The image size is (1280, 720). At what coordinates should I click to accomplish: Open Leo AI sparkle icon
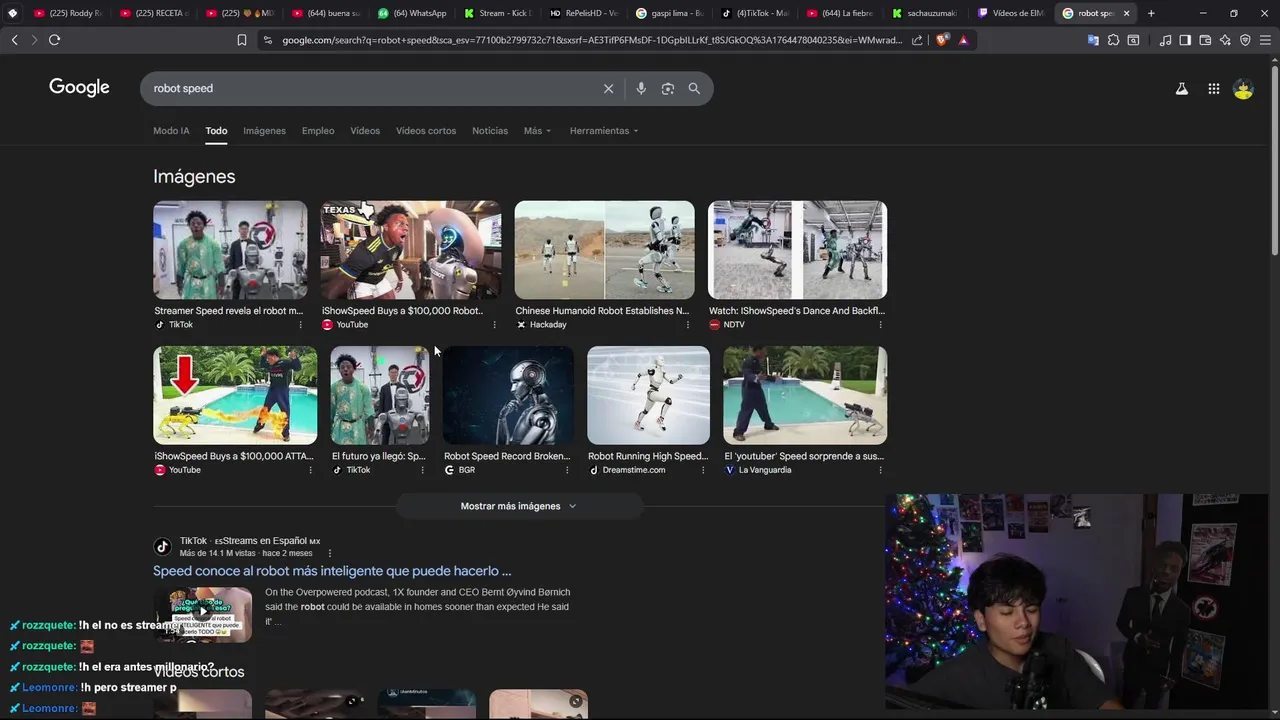[x=1225, y=40]
